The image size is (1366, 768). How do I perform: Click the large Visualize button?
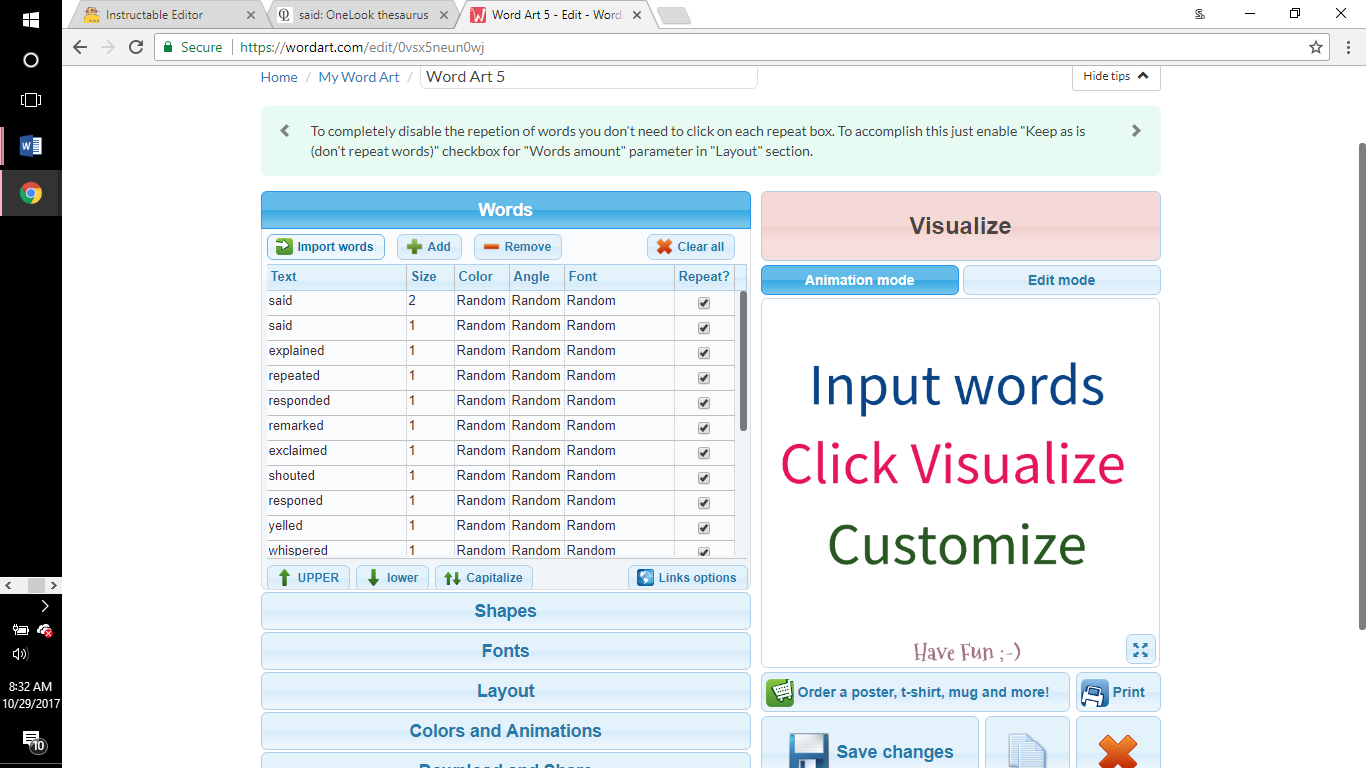(960, 226)
